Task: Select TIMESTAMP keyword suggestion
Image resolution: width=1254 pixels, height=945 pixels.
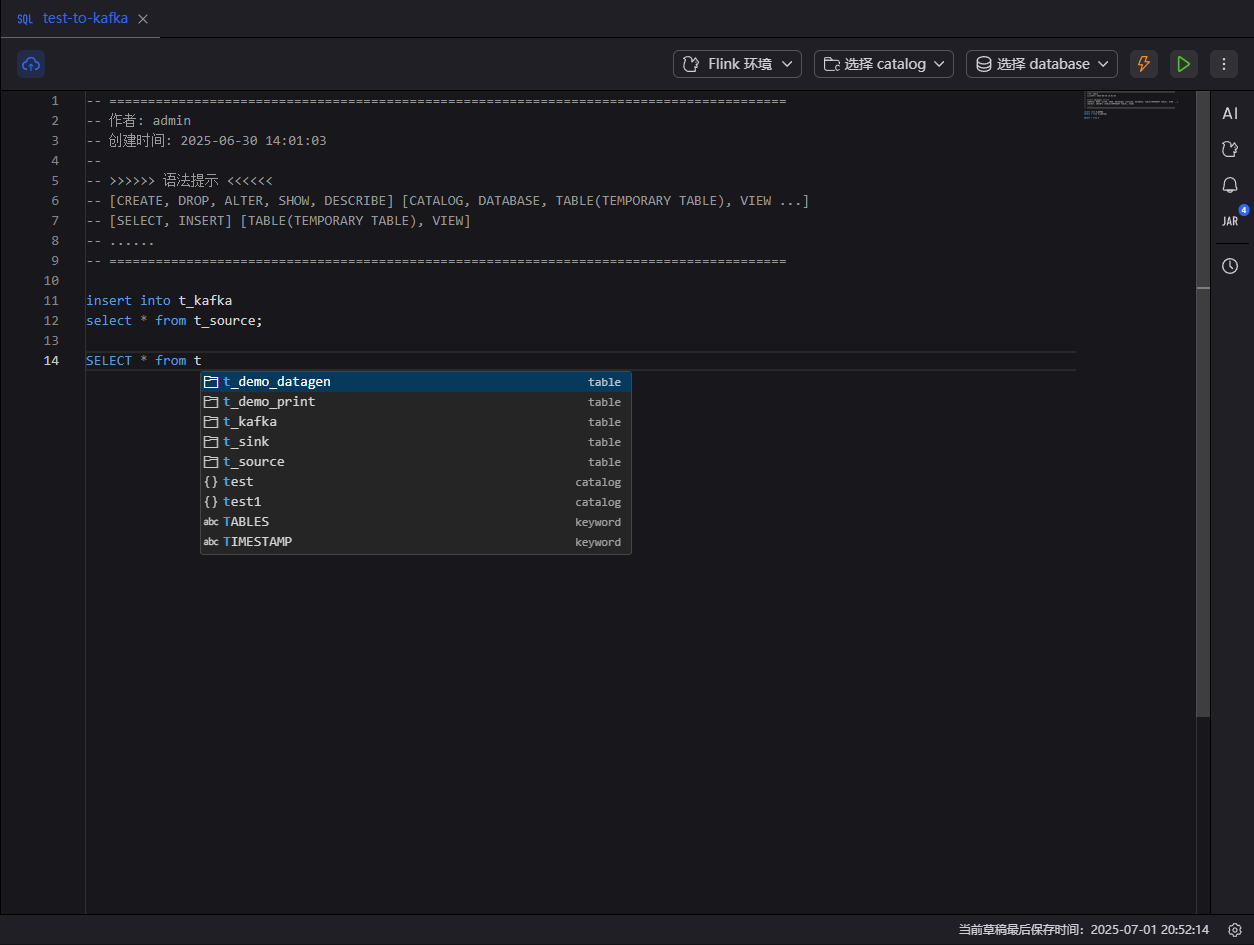Action: point(416,542)
